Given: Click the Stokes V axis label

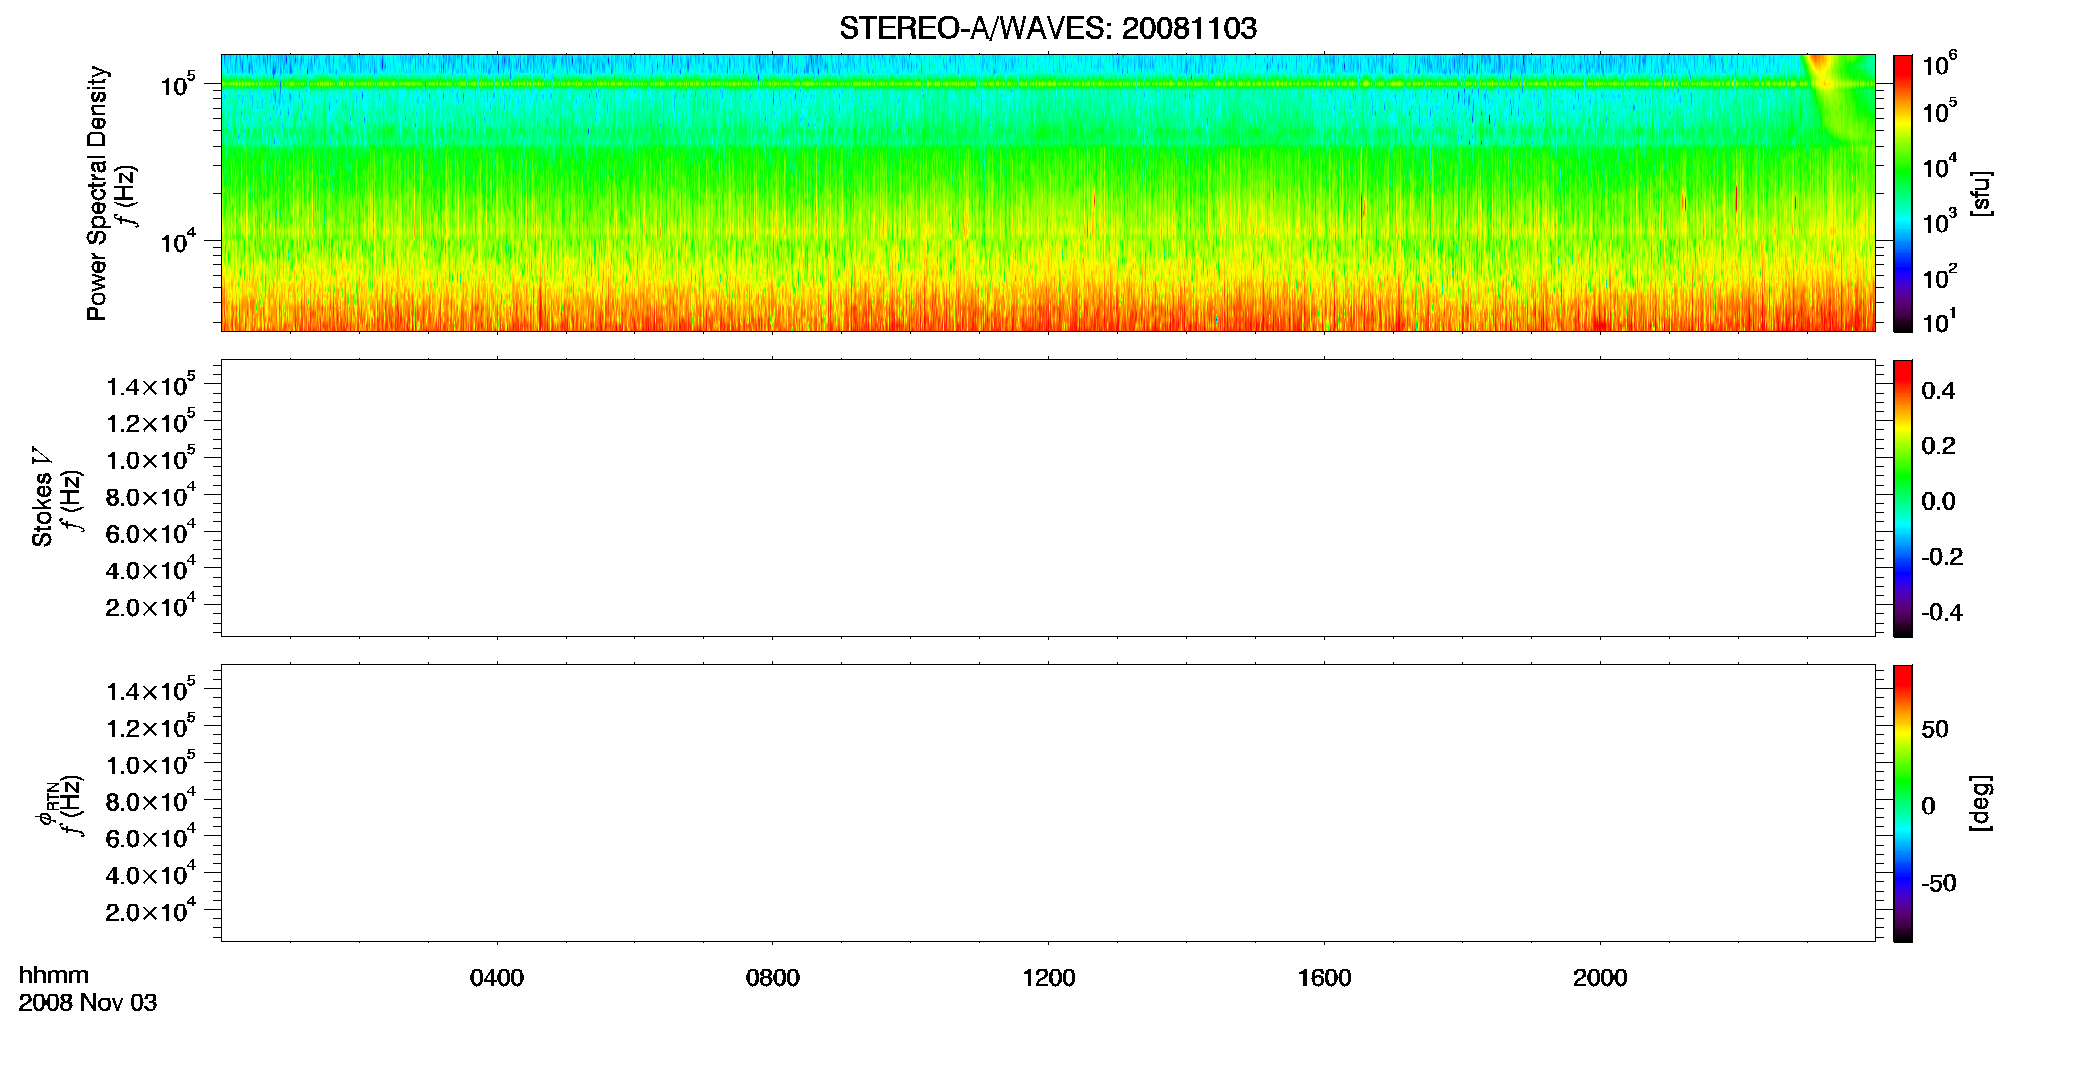Looking at the screenshot, I should (x=42, y=498).
